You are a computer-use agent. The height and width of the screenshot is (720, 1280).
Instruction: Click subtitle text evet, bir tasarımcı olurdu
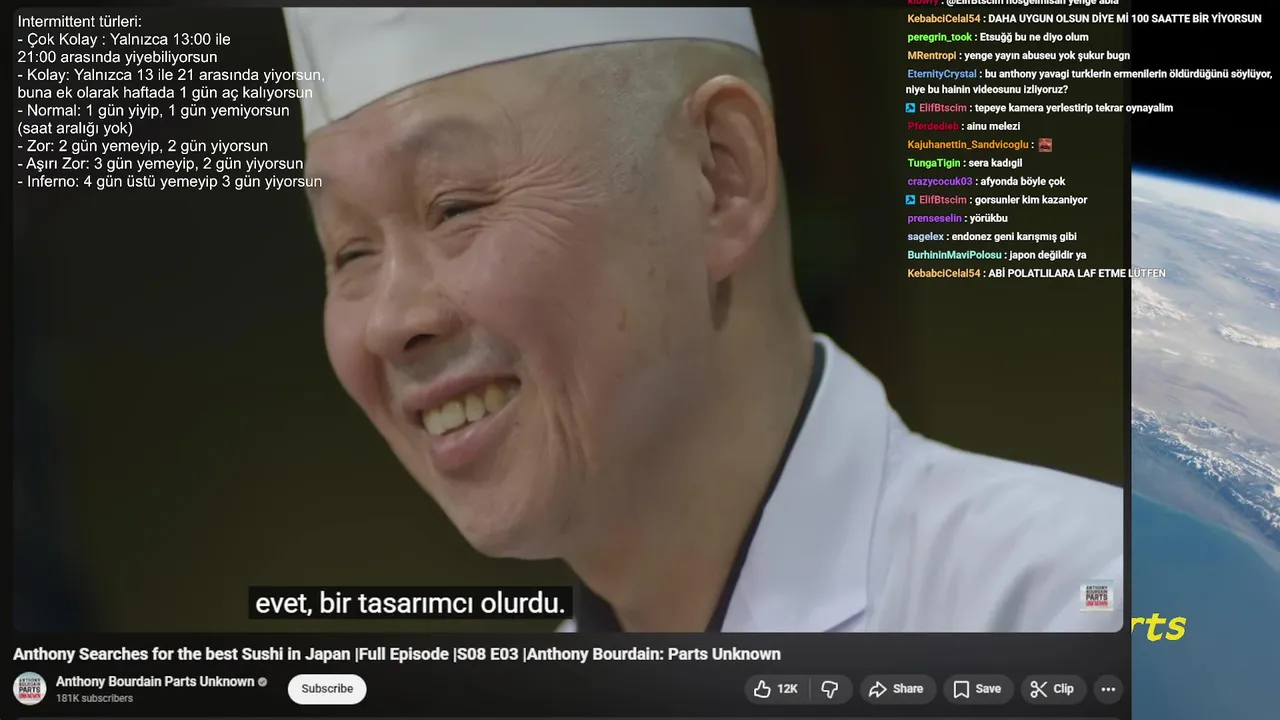[x=410, y=604]
